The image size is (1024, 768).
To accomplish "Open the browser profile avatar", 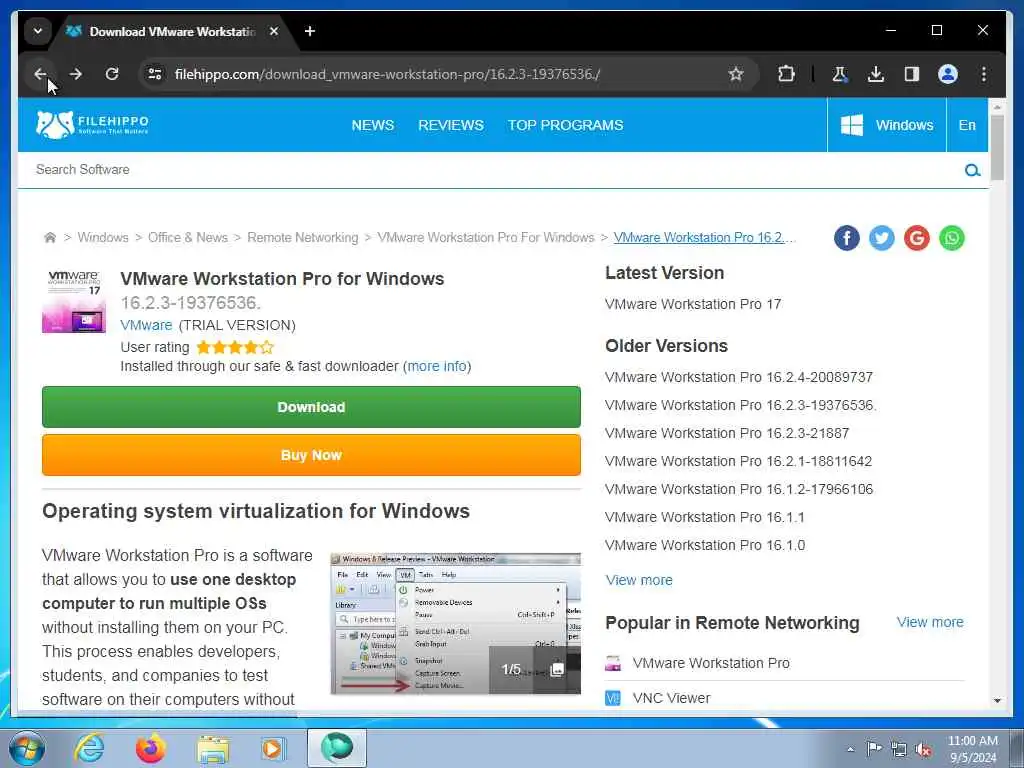I will [x=948, y=74].
